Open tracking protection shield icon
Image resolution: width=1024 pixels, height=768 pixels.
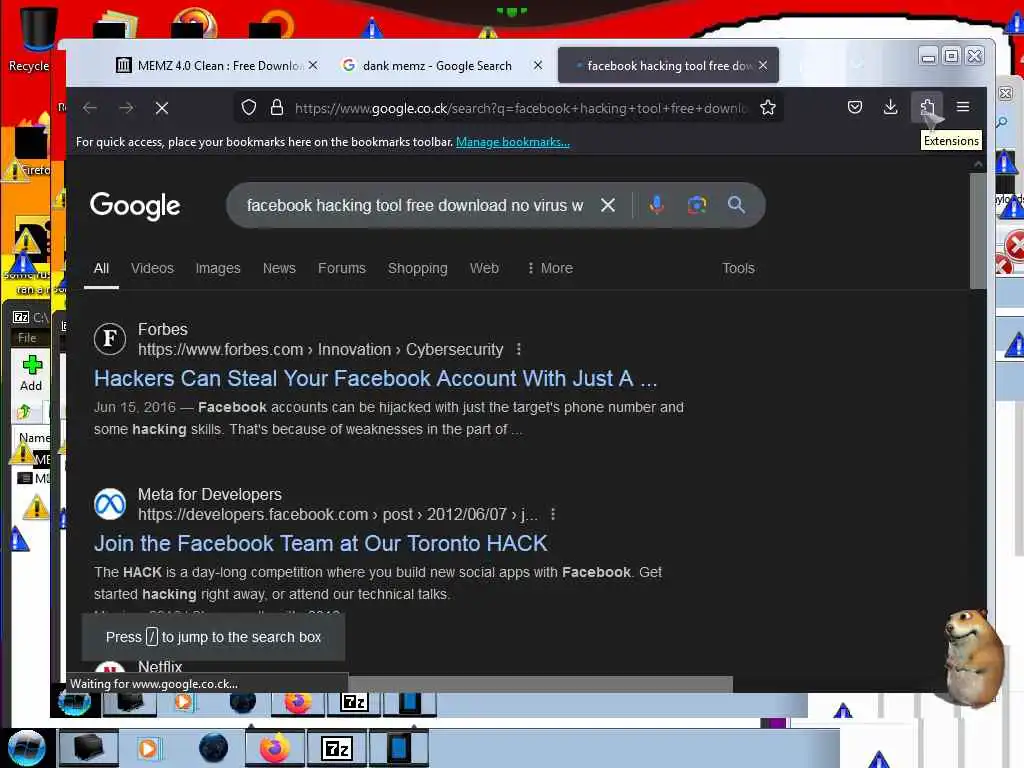click(249, 108)
